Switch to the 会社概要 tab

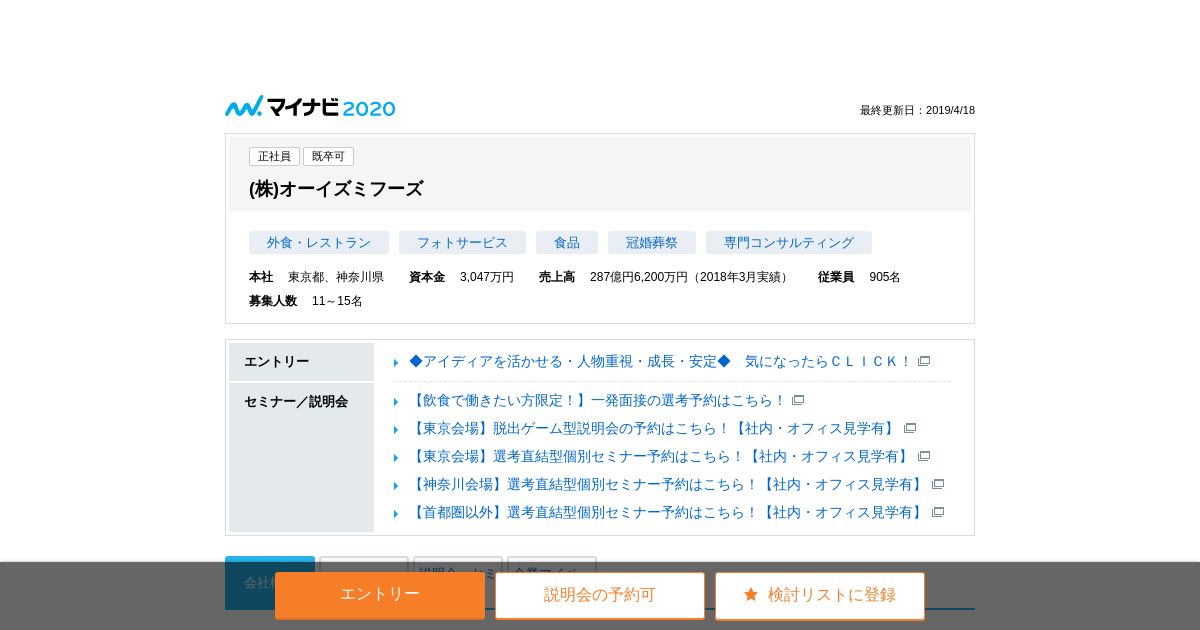point(270,582)
